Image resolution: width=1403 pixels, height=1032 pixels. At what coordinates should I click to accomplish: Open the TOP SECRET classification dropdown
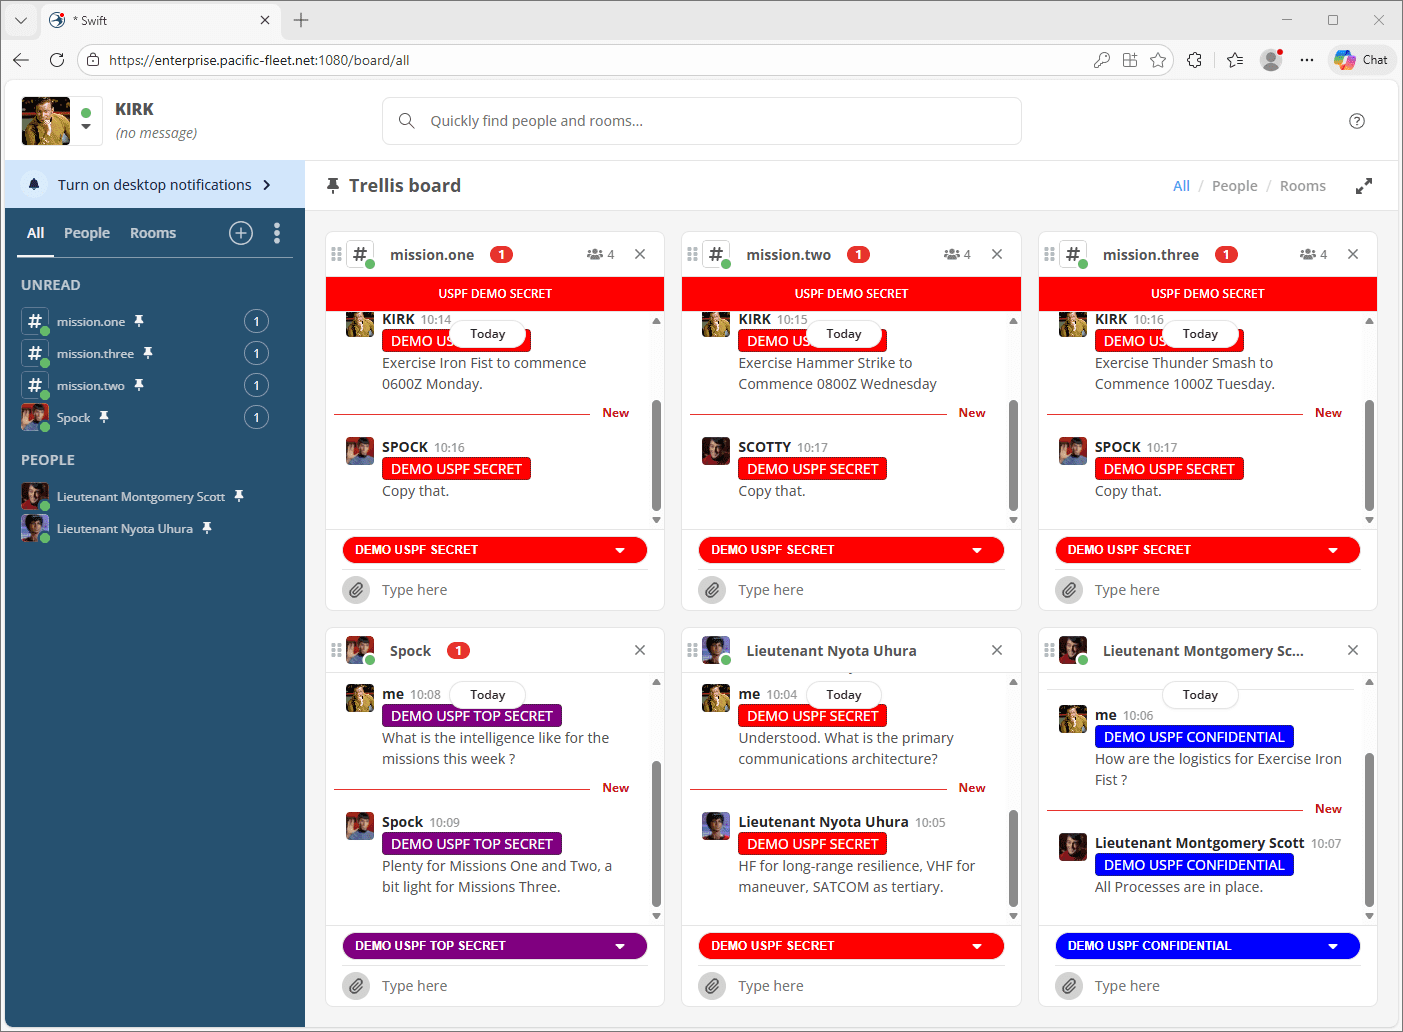[494, 946]
